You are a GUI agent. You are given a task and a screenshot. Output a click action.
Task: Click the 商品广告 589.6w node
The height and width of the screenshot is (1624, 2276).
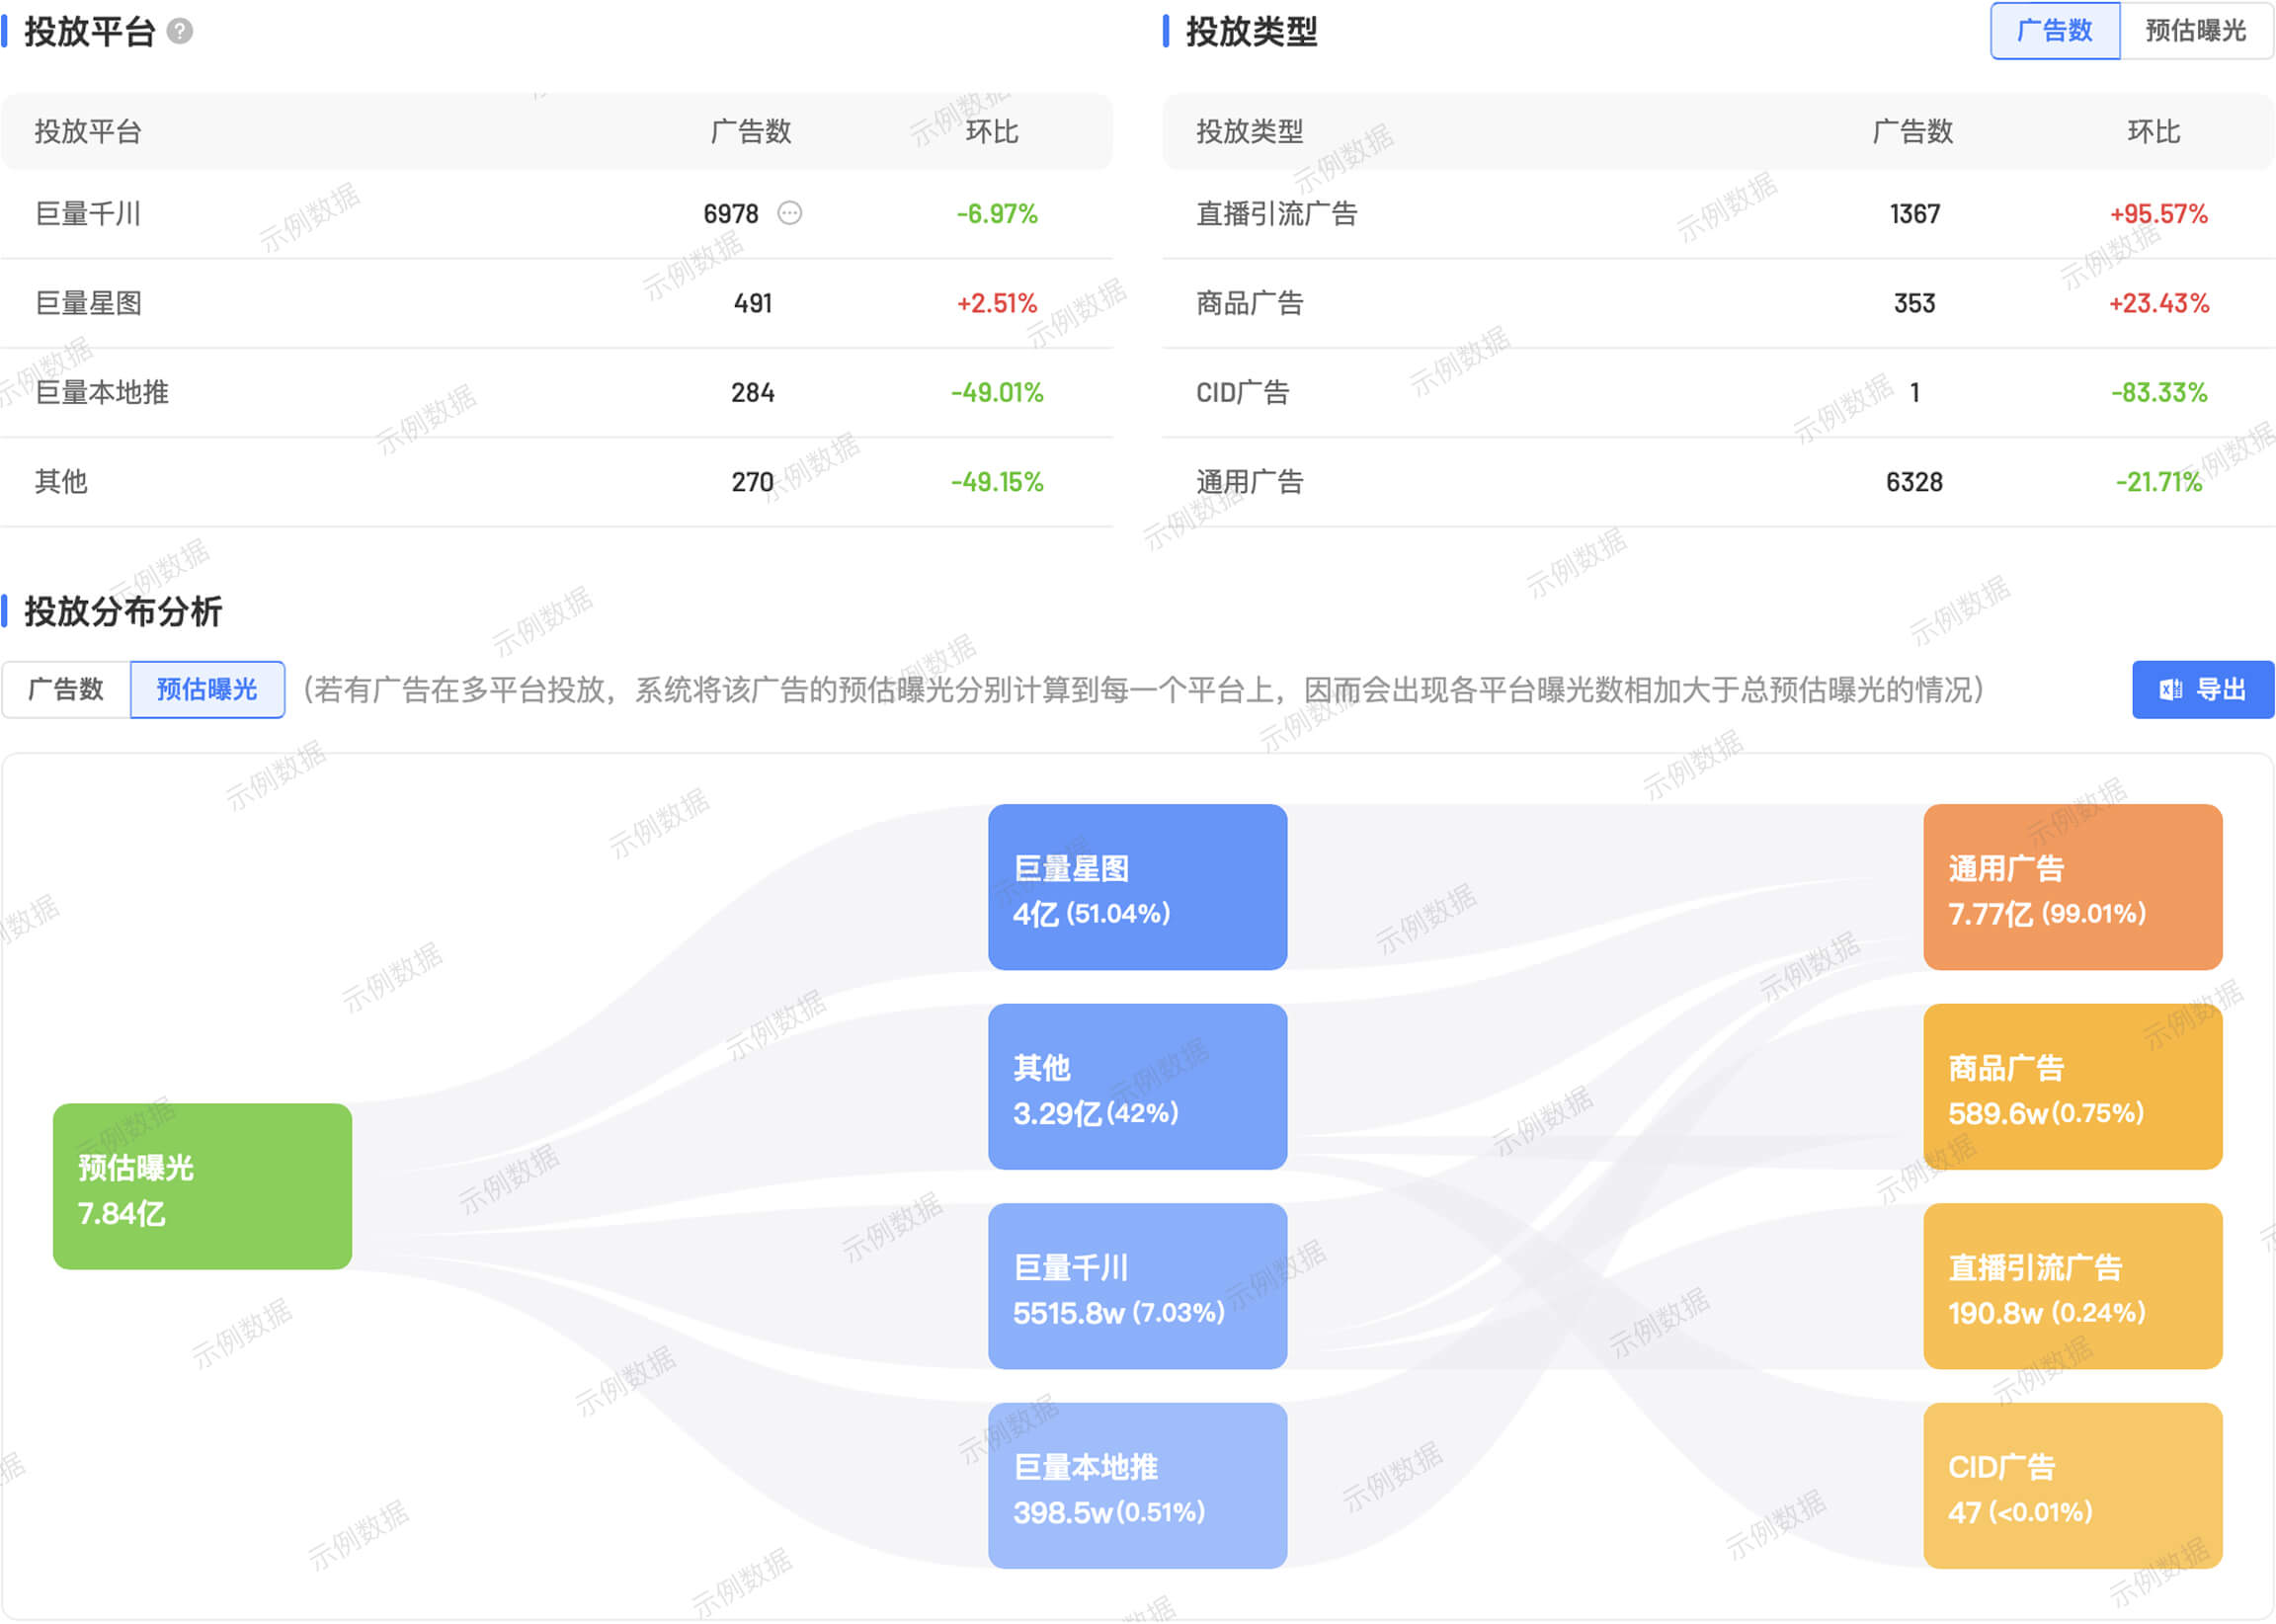coord(2073,1087)
